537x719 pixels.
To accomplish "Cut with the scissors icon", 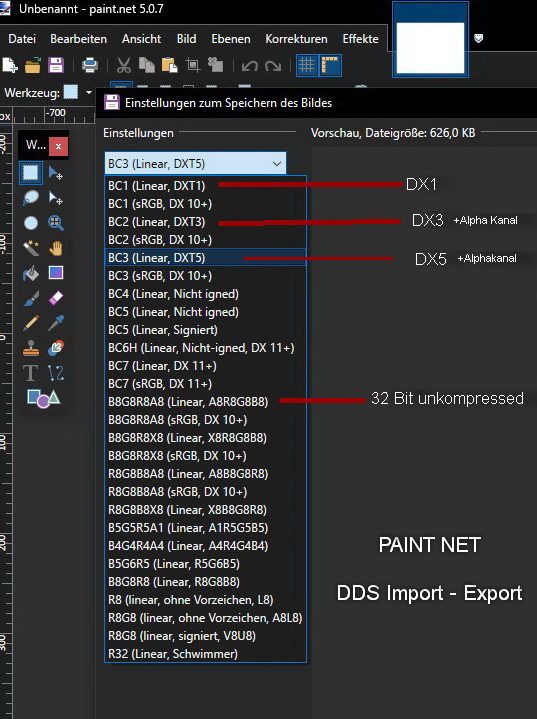I will tap(123, 65).
